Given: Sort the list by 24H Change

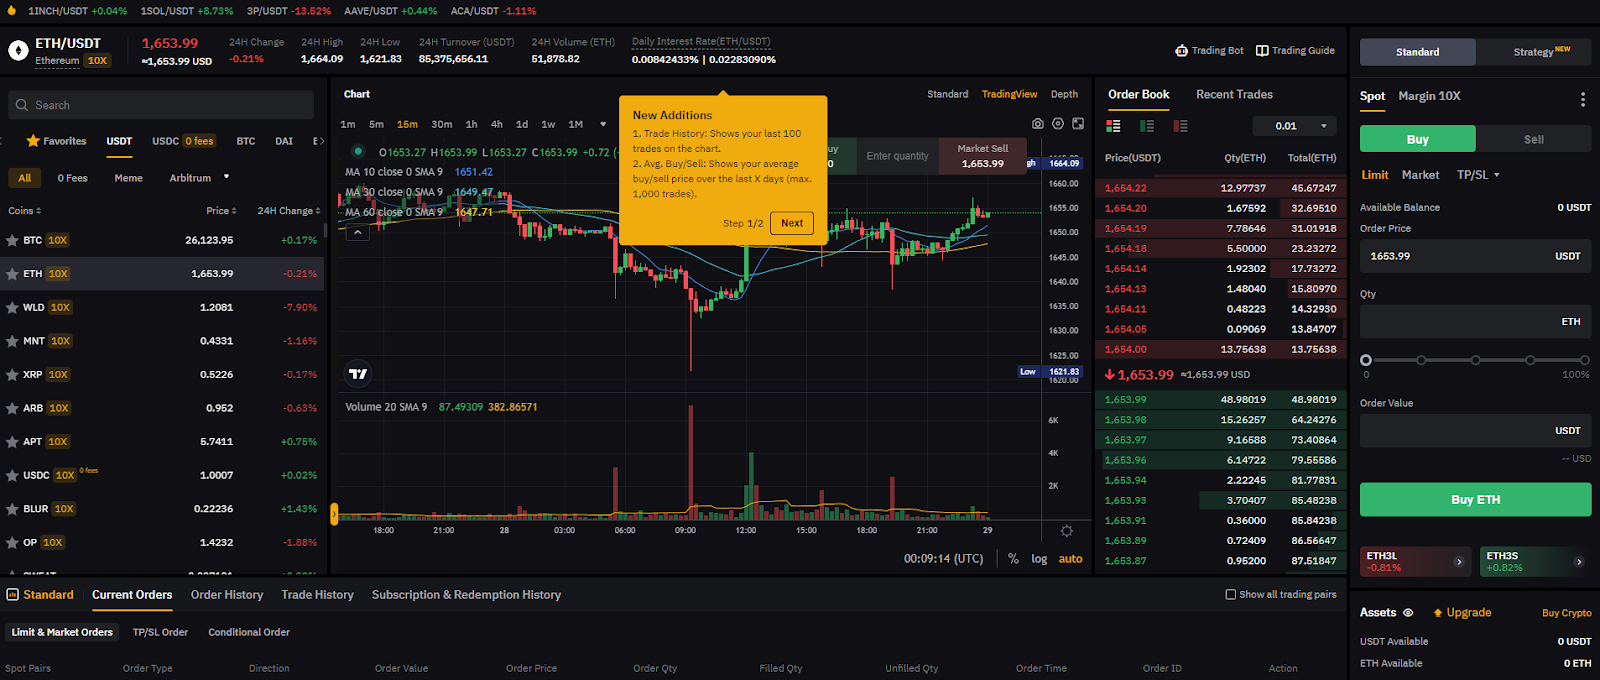Looking at the screenshot, I should (x=289, y=211).
